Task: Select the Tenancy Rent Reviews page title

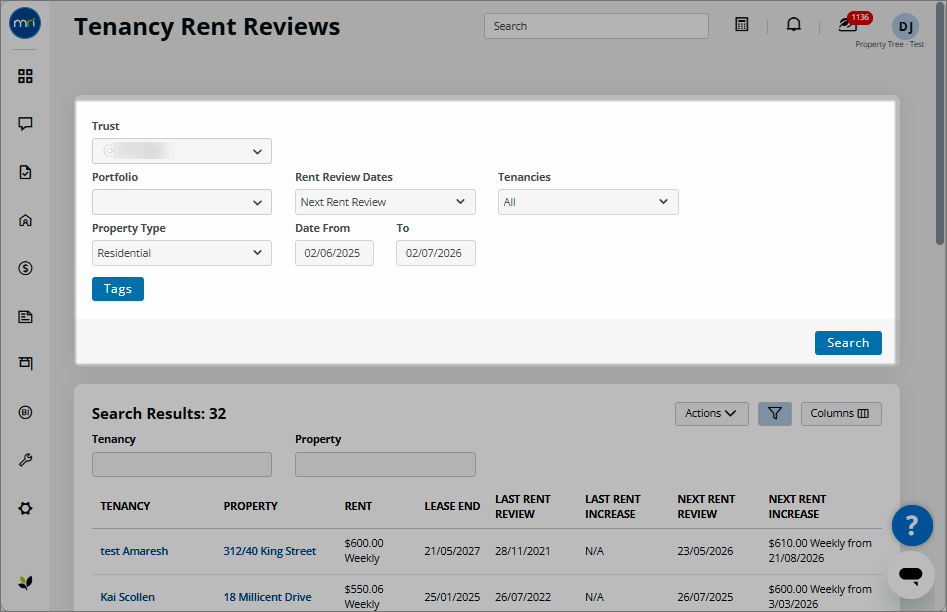Action: 207,27
